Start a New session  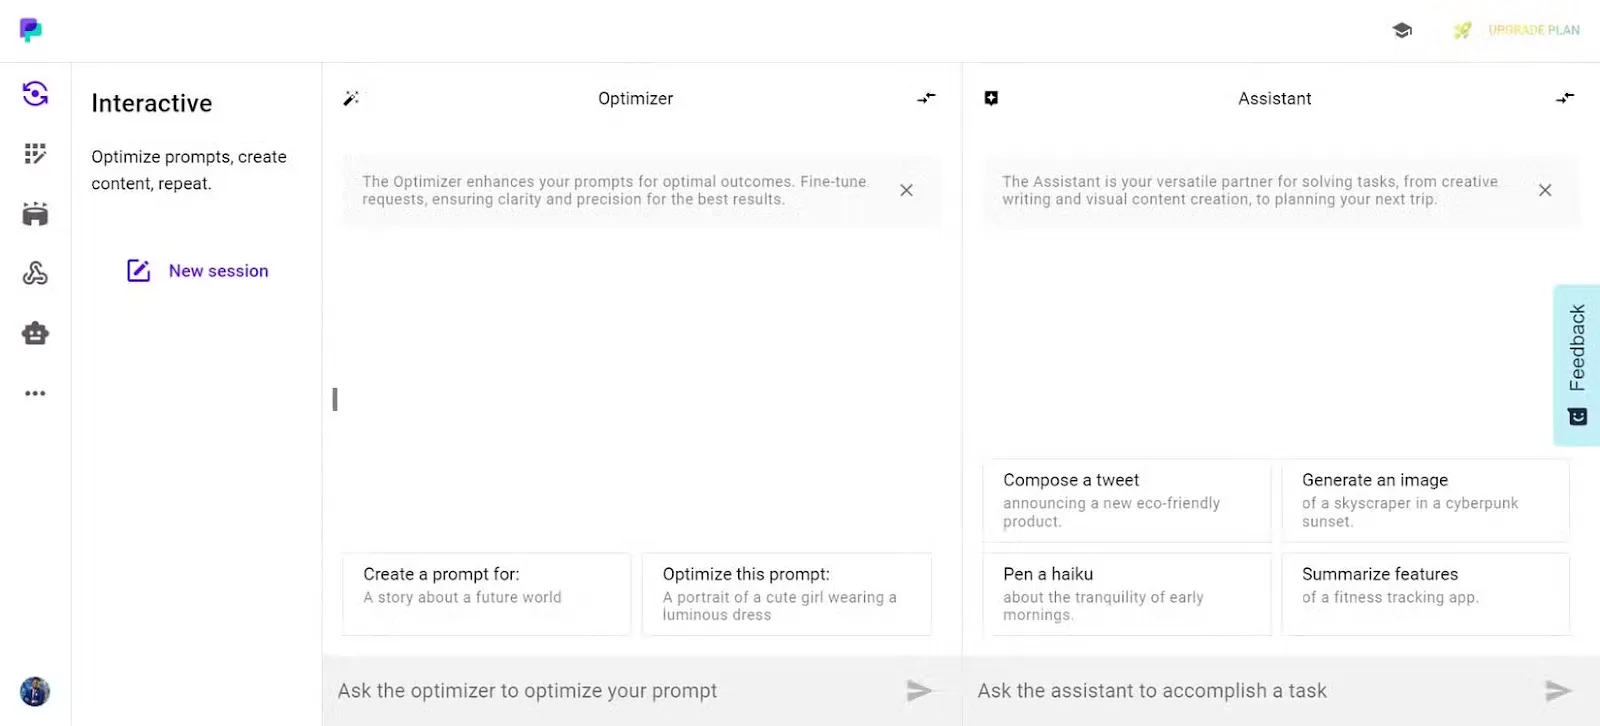coord(198,271)
